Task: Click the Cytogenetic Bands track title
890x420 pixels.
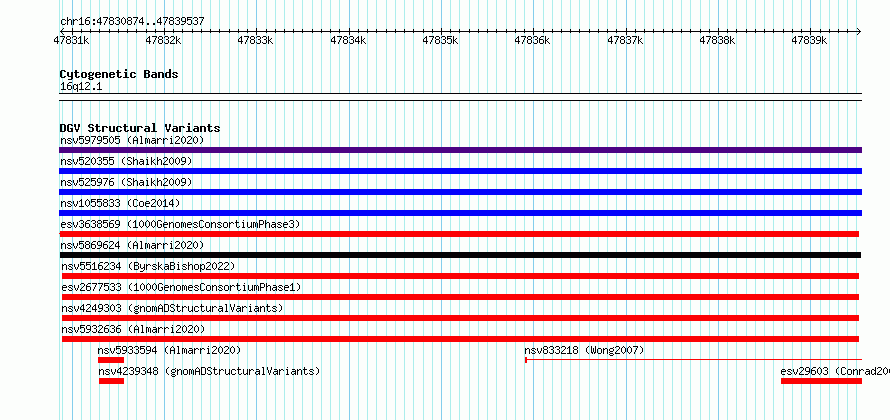Action: (x=119, y=74)
